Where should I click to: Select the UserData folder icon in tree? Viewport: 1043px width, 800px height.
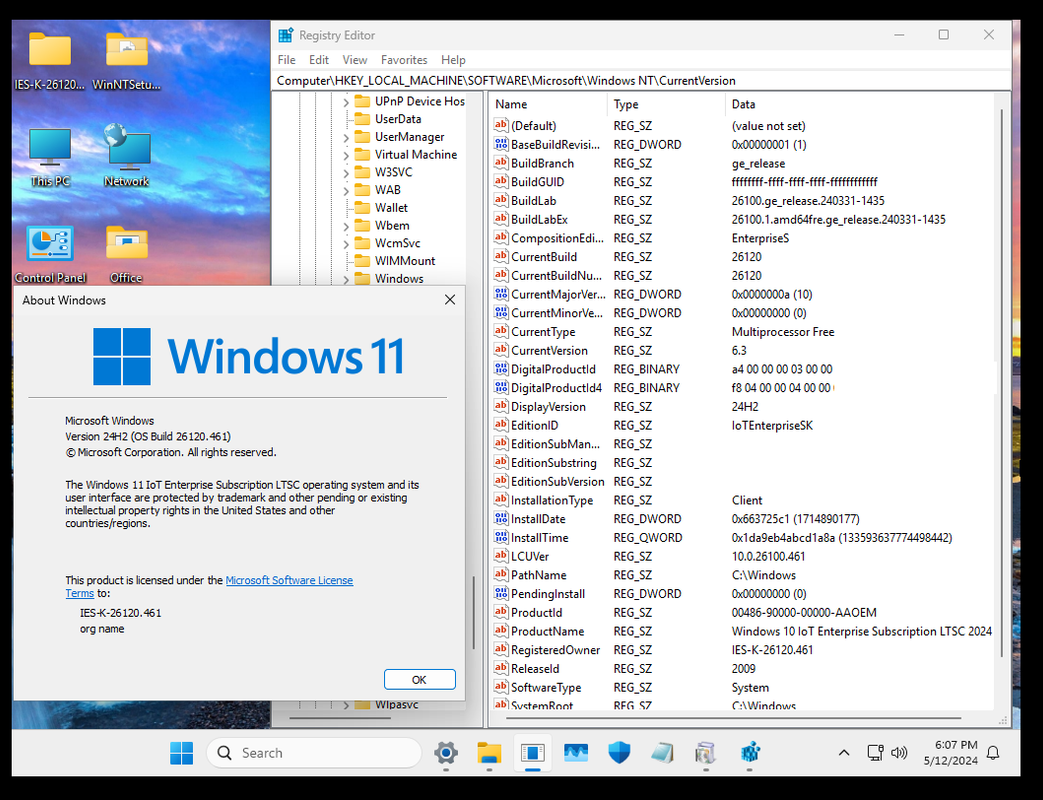click(x=363, y=119)
